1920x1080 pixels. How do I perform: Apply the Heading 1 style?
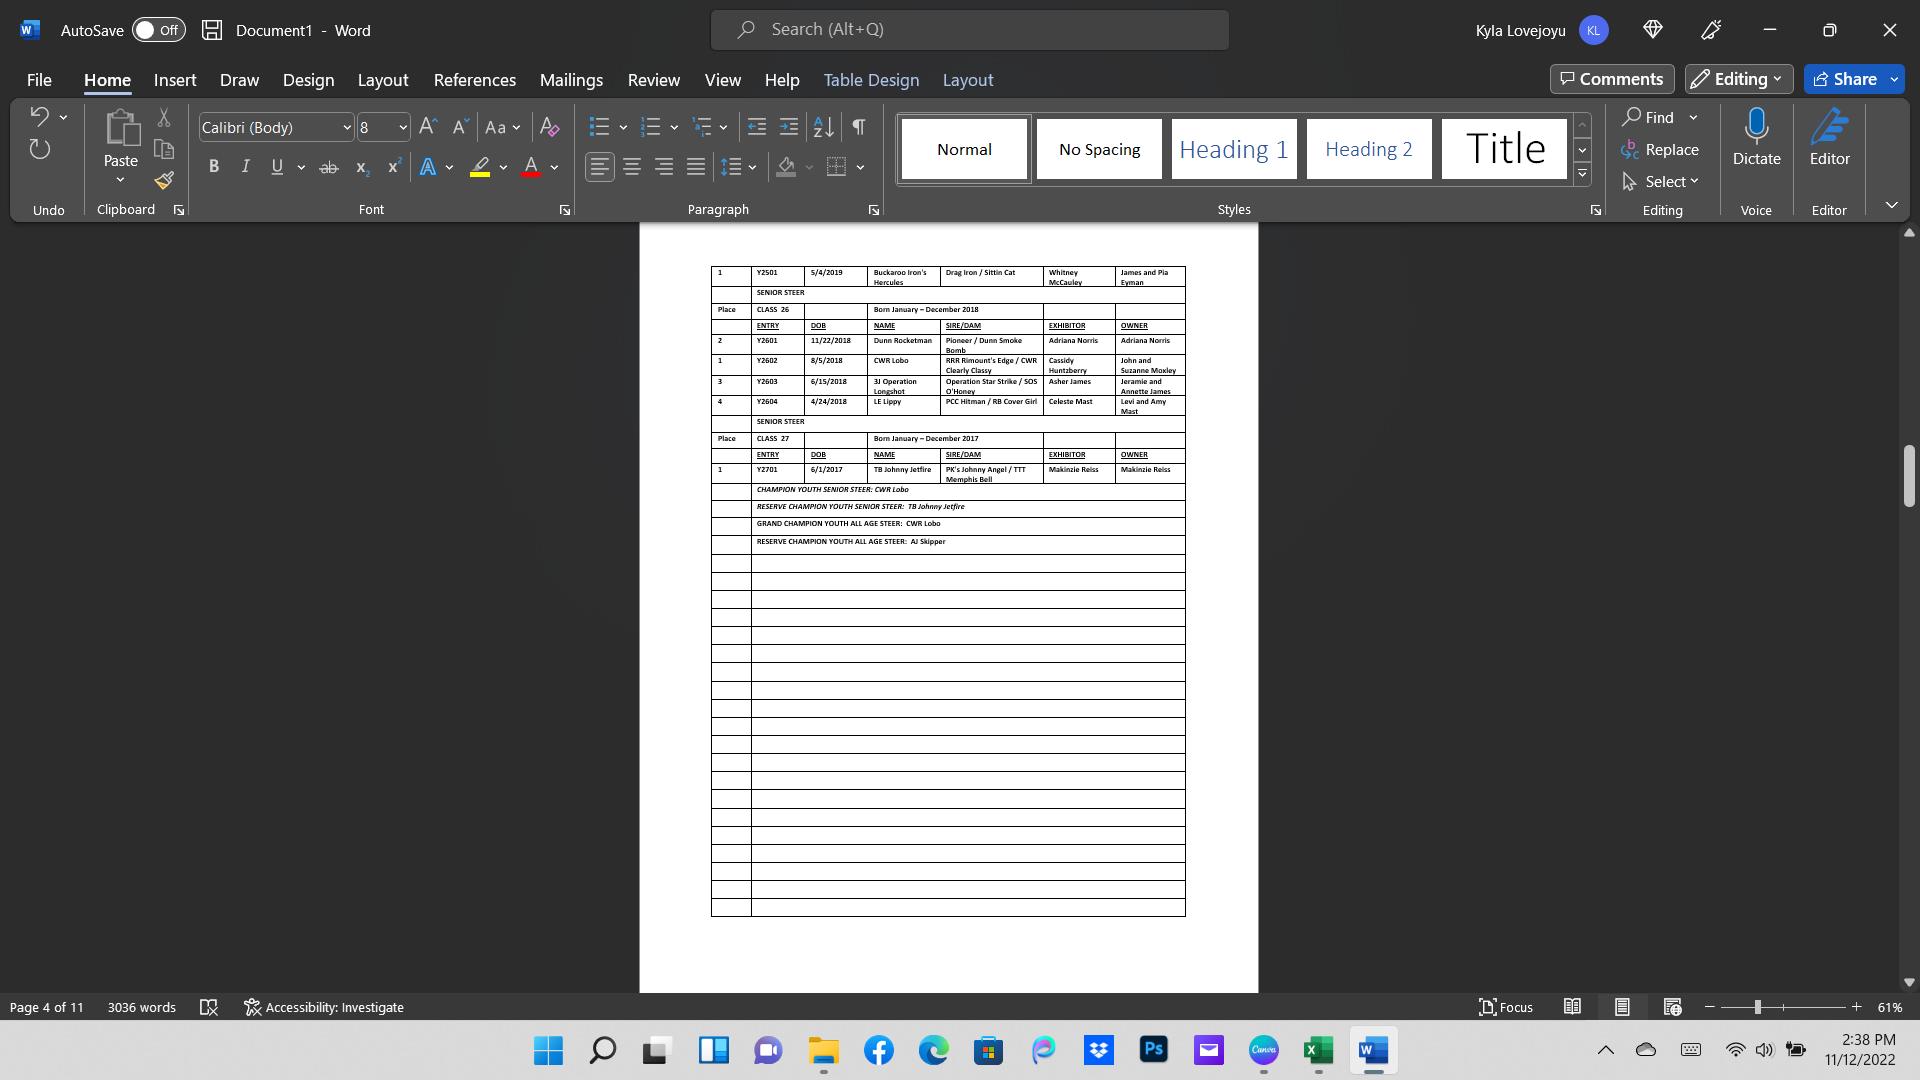1233,149
